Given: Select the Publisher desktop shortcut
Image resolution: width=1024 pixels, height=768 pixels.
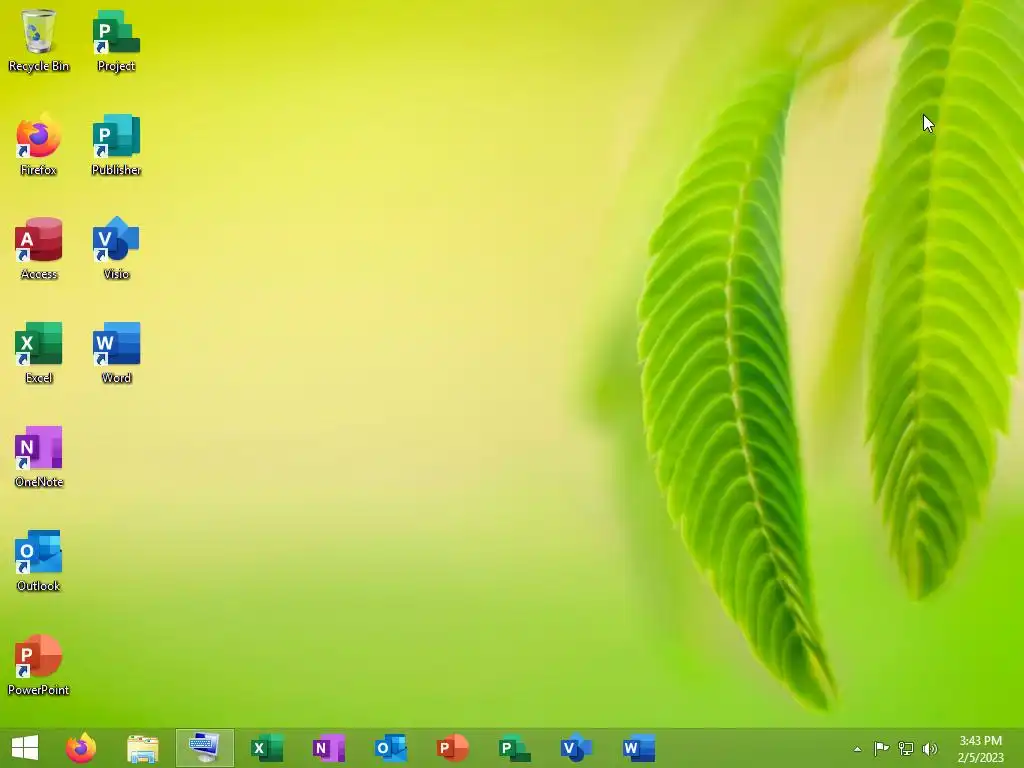Looking at the screenshot, I should [x=116, y=144].
